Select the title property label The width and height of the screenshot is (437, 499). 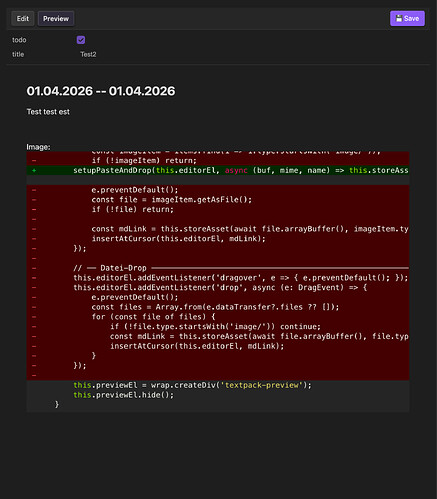(x=18, y=54)
